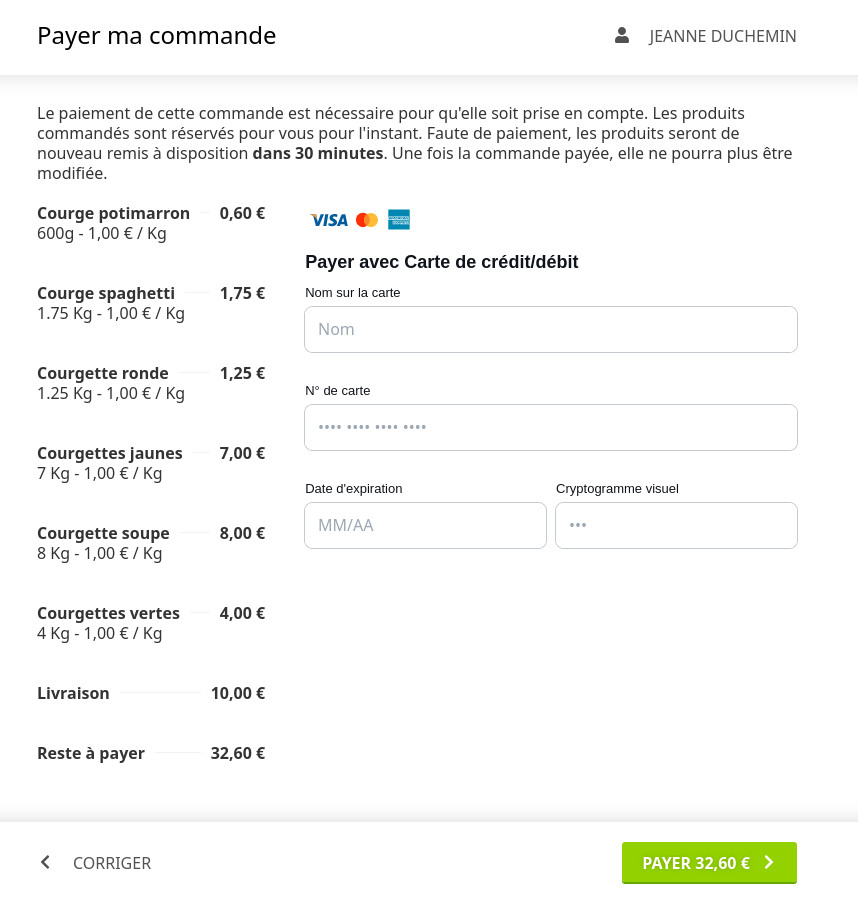Click the left chevron beside Corriger
This screenshot has width=858, height=902.
coord(45,862)
